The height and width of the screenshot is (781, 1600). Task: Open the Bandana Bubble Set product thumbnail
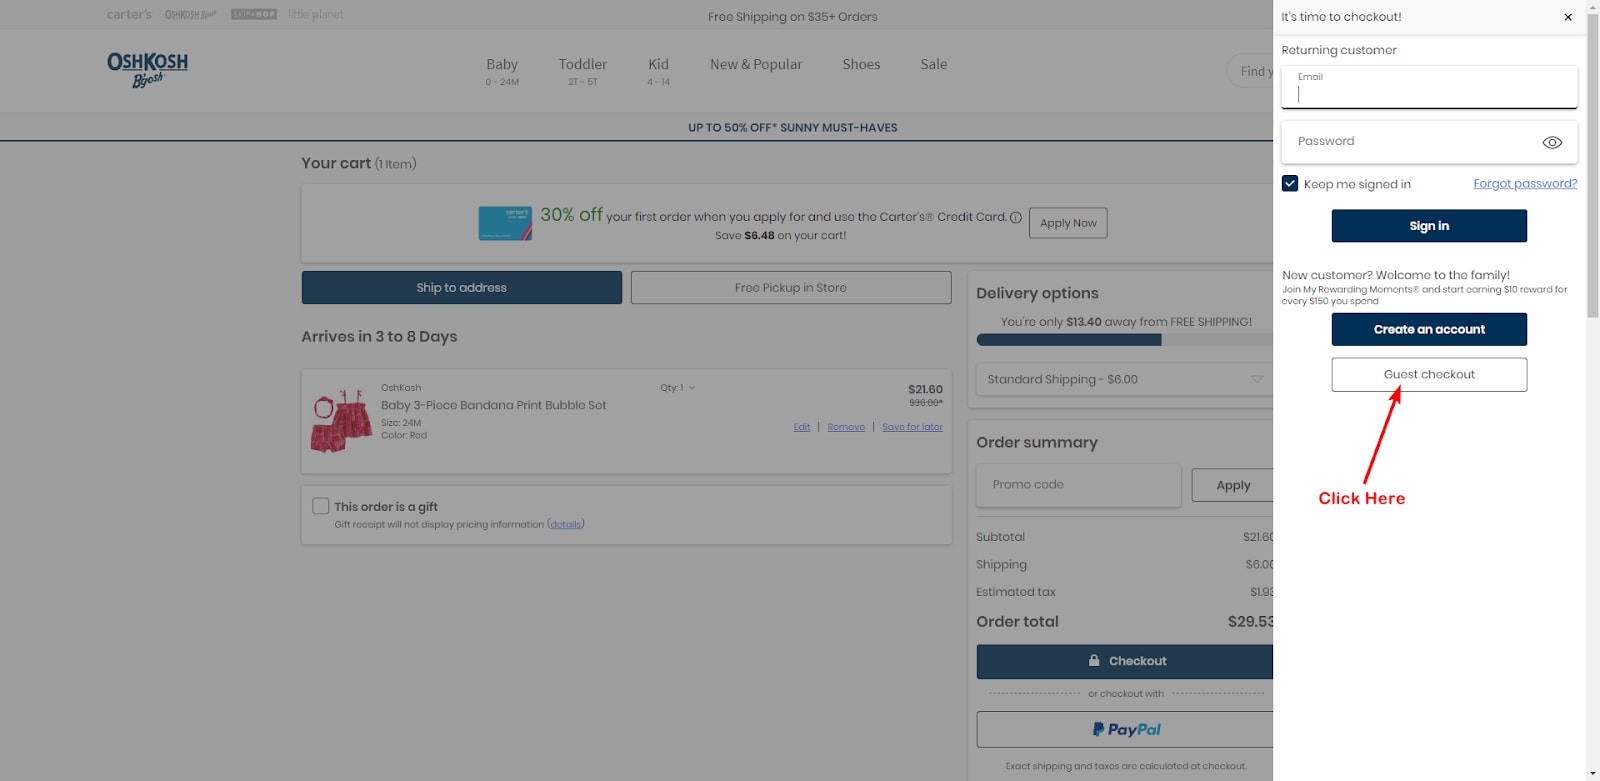(341, 421)
